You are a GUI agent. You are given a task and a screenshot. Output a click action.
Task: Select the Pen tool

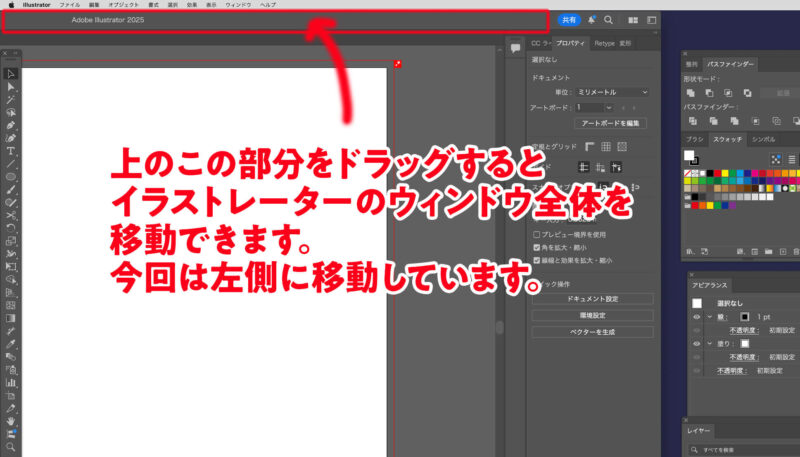10,125
